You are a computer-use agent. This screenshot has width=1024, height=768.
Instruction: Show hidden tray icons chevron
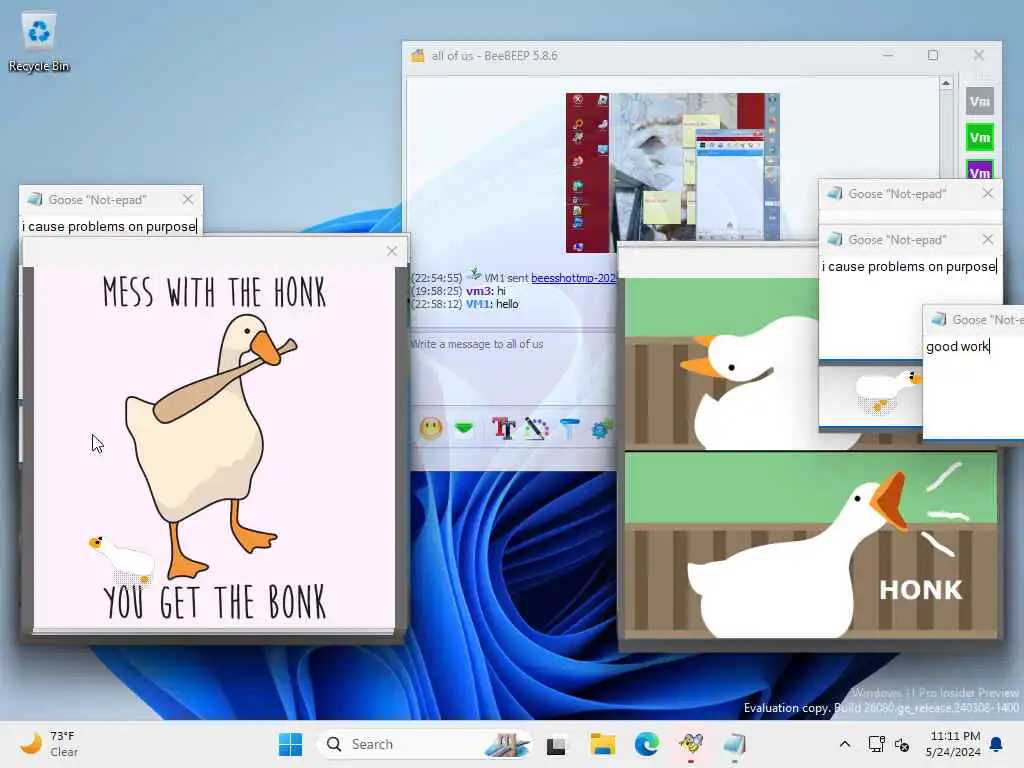(844, 744)
